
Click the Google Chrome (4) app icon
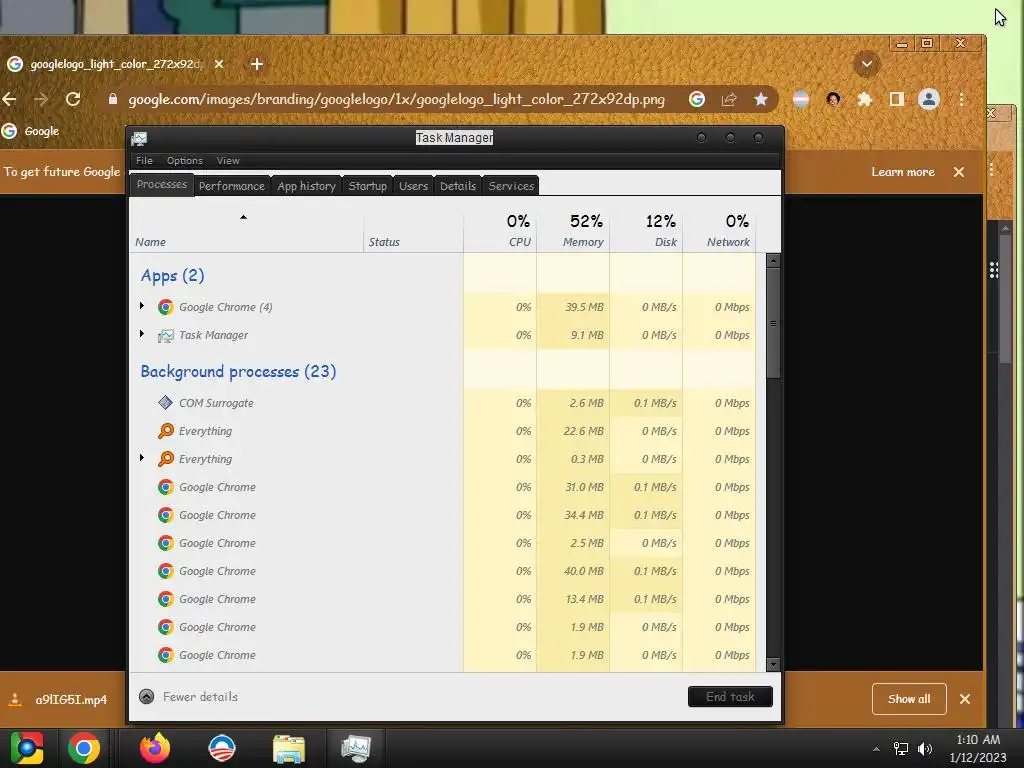click(x=166, y=307)
